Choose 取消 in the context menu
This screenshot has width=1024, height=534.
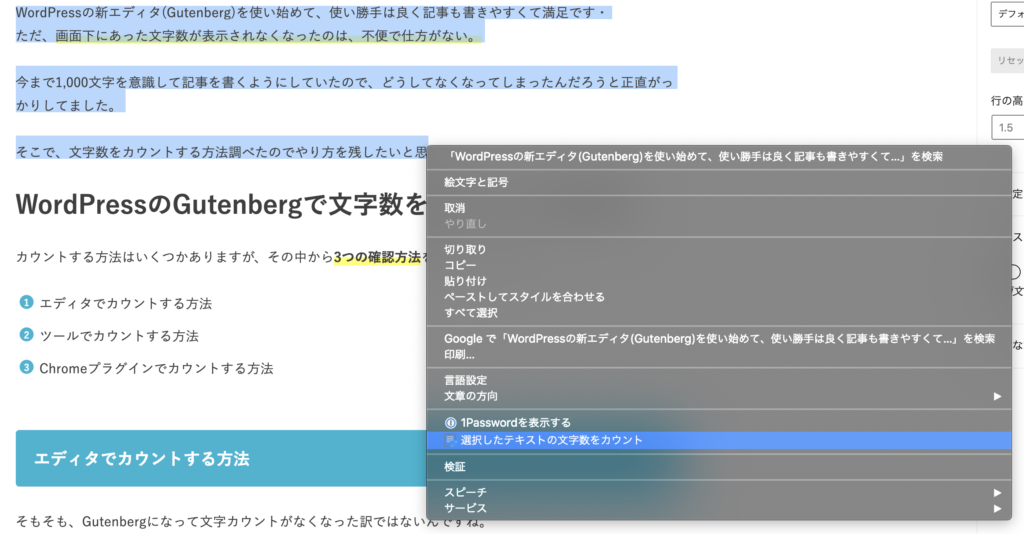pos(718,208)
